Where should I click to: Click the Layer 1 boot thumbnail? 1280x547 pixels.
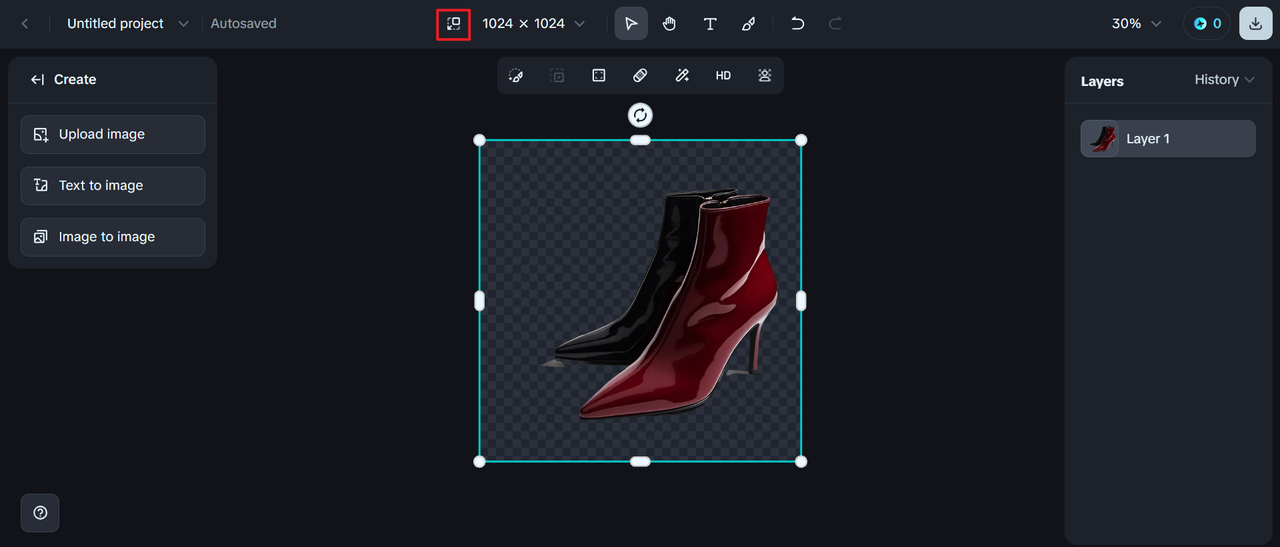[x=1102, y=139]
